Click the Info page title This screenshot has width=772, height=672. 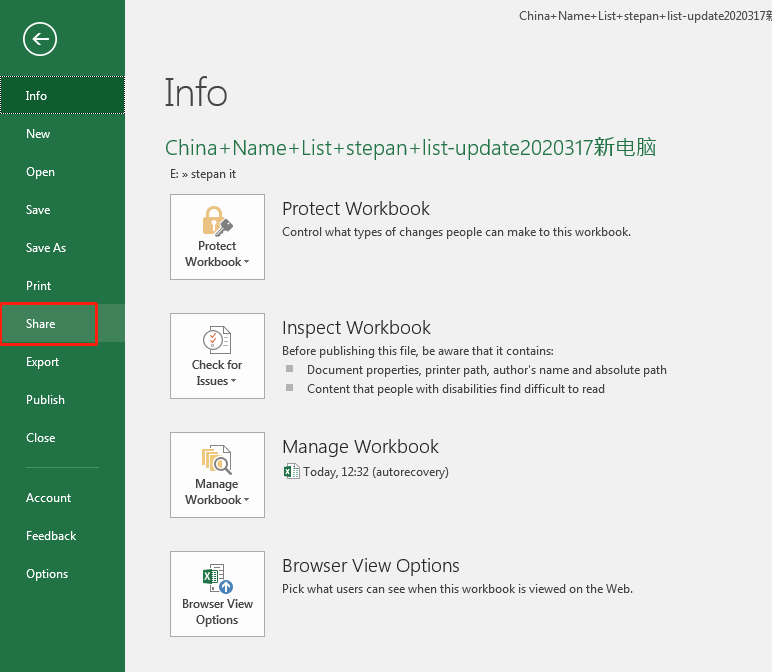(195, 92)
